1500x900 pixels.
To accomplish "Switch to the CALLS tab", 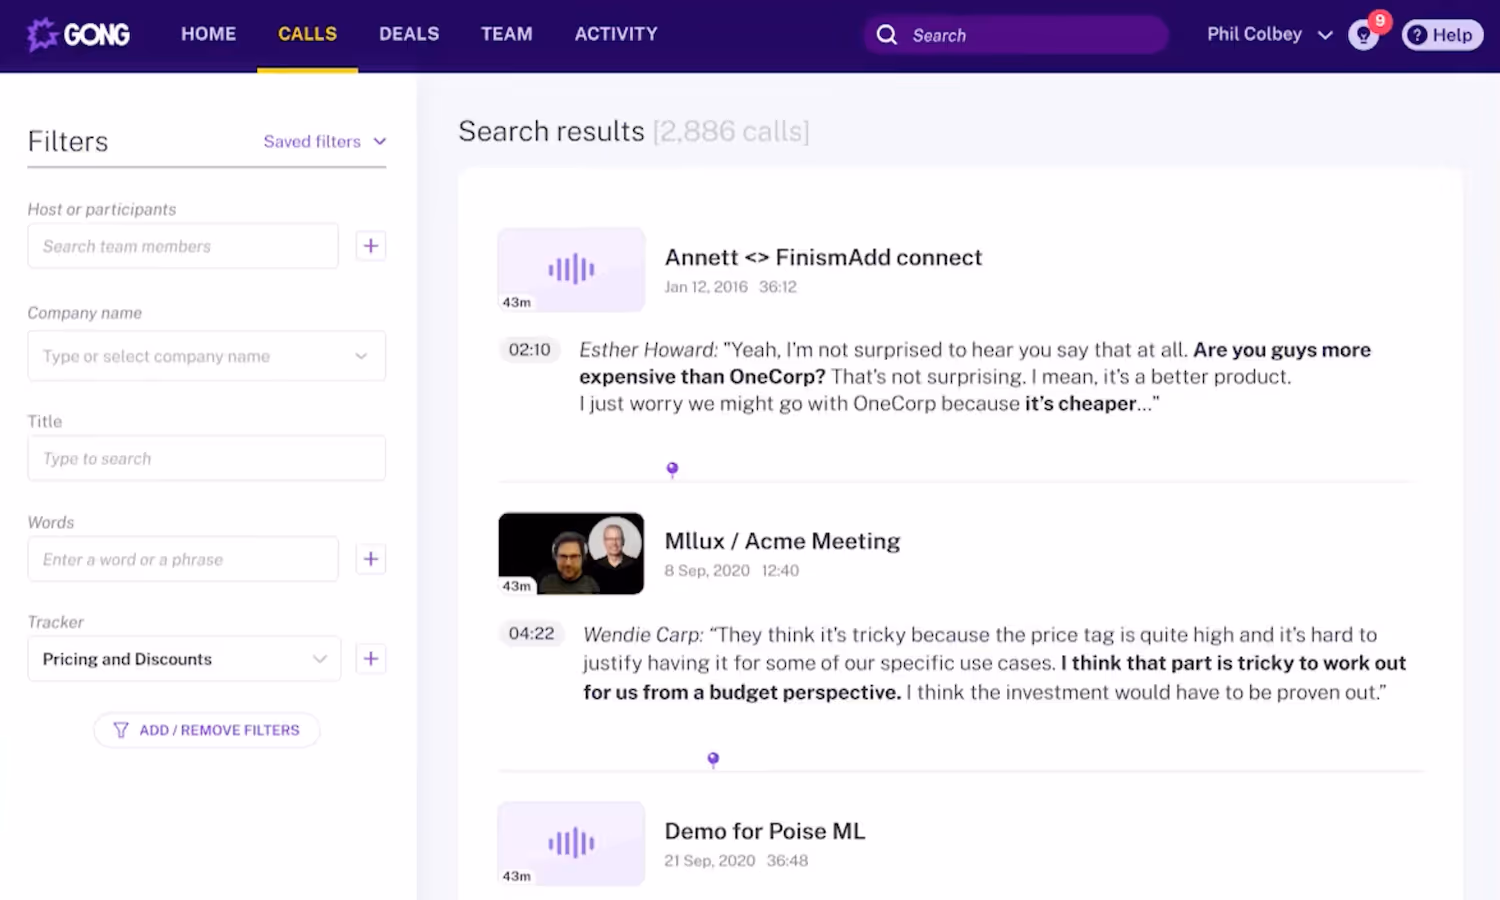I will tap(307, 34).
